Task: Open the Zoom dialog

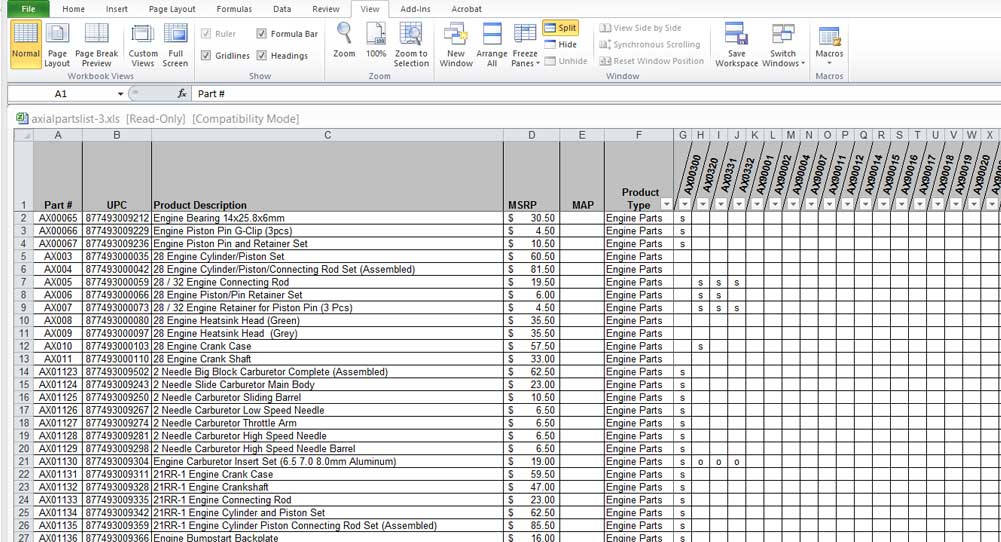Action: point(344,41)
